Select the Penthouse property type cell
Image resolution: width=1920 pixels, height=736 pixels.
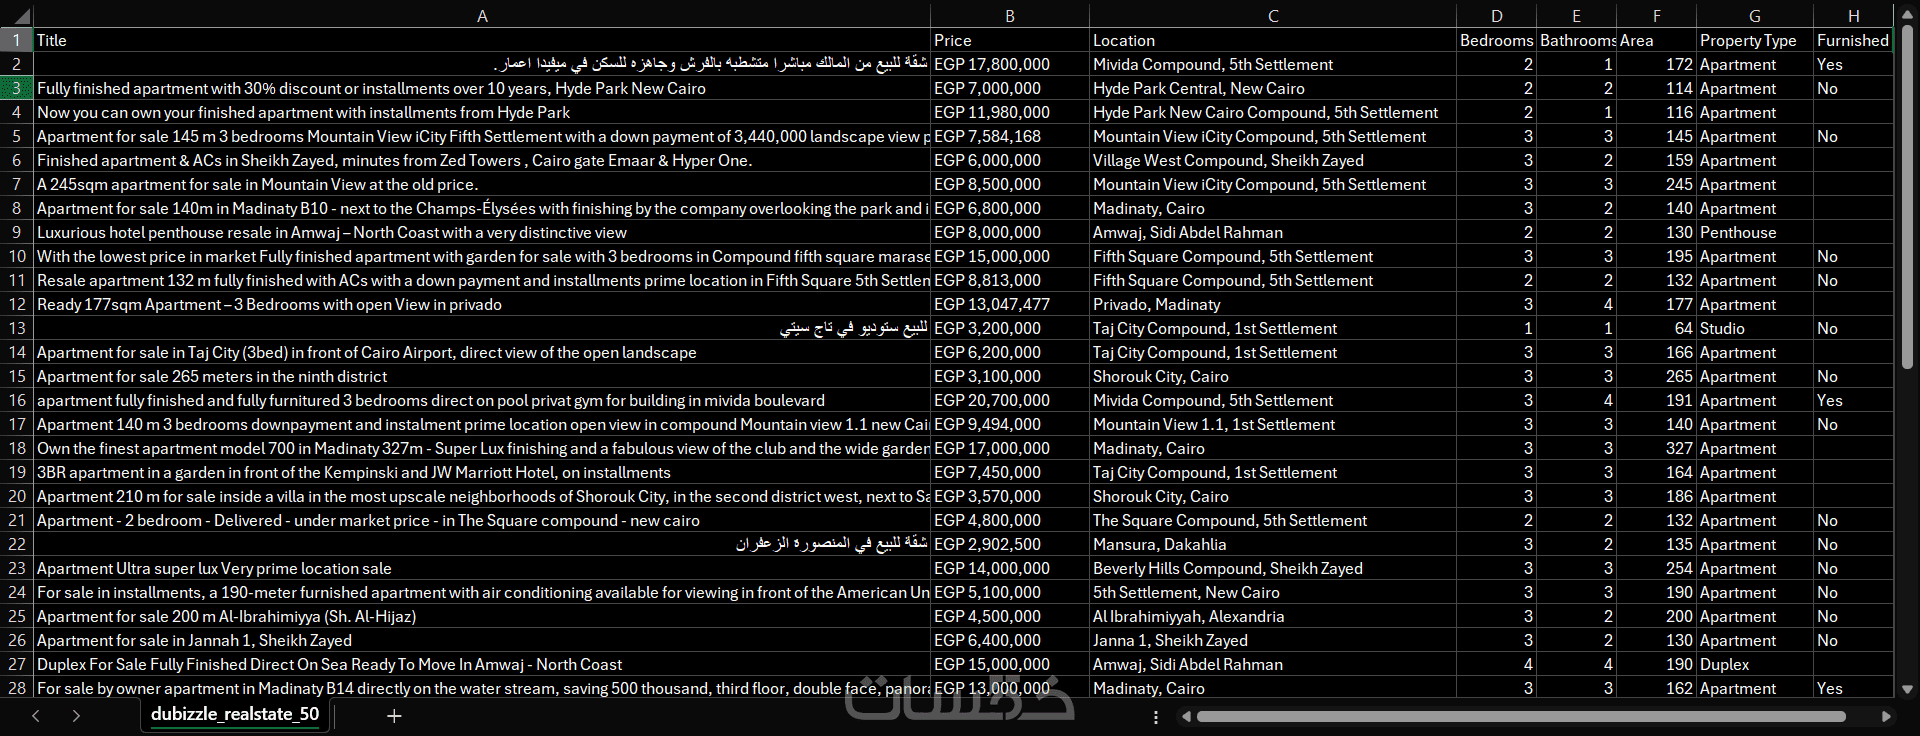[1755, 232]
